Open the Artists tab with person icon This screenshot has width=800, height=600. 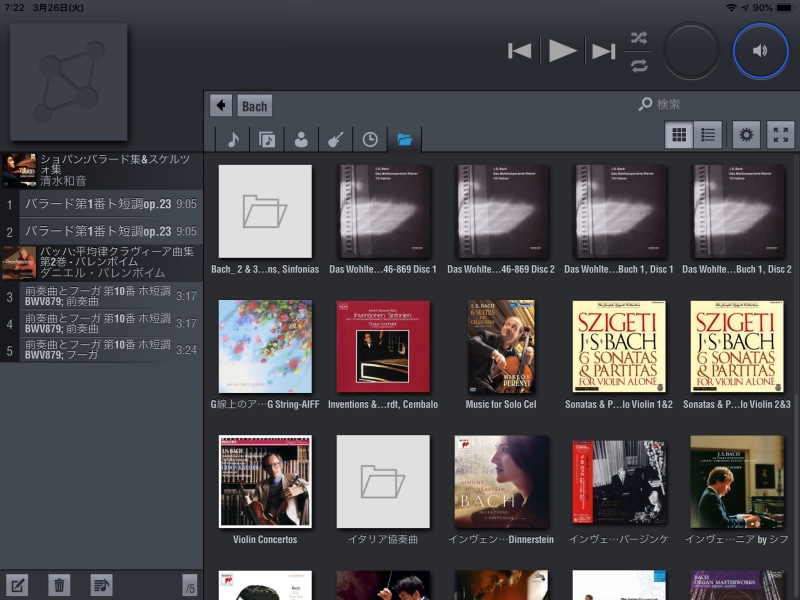[301, 139]
